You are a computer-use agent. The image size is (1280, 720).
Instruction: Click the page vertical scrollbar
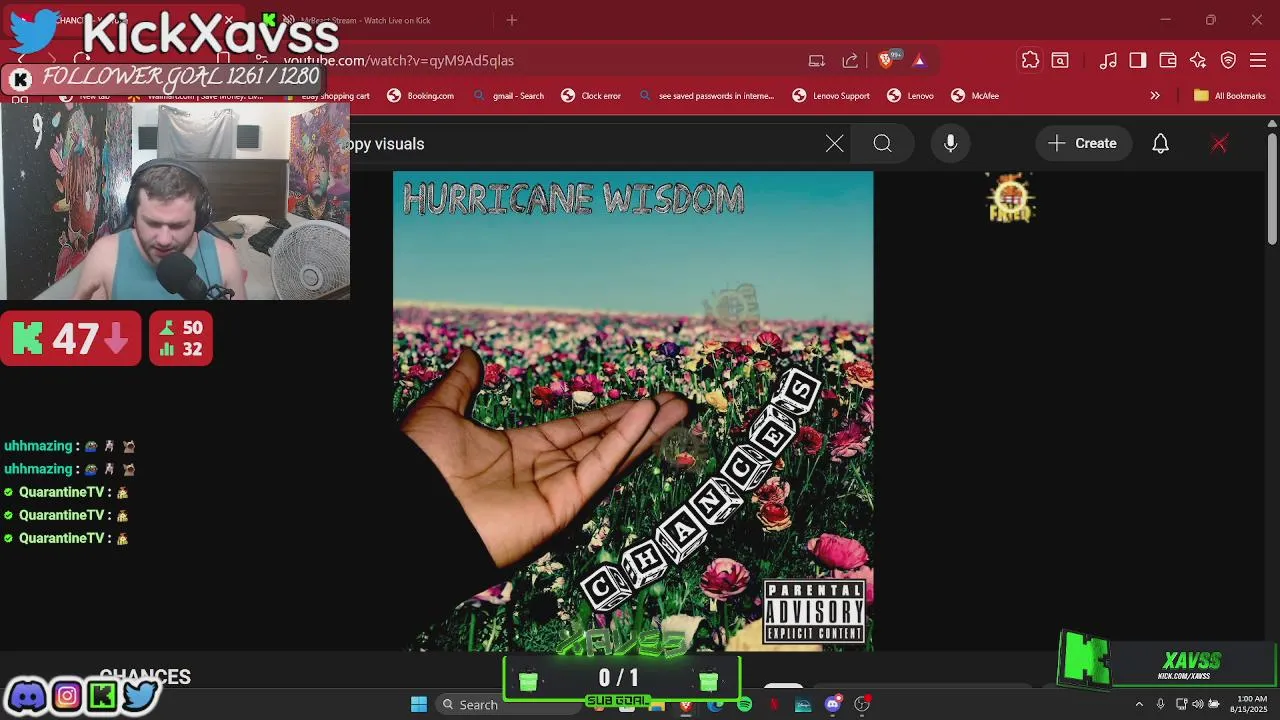tap(1272, 190)
